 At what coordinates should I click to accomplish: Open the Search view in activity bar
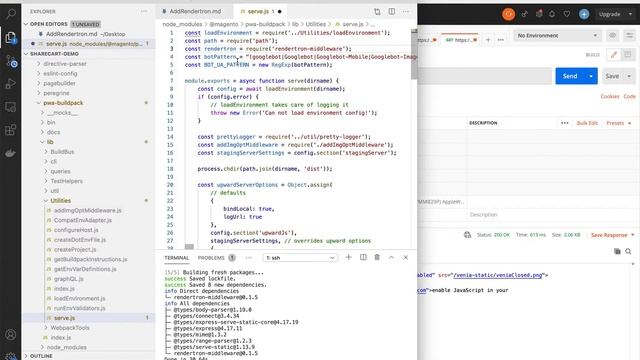coord(11,14)
